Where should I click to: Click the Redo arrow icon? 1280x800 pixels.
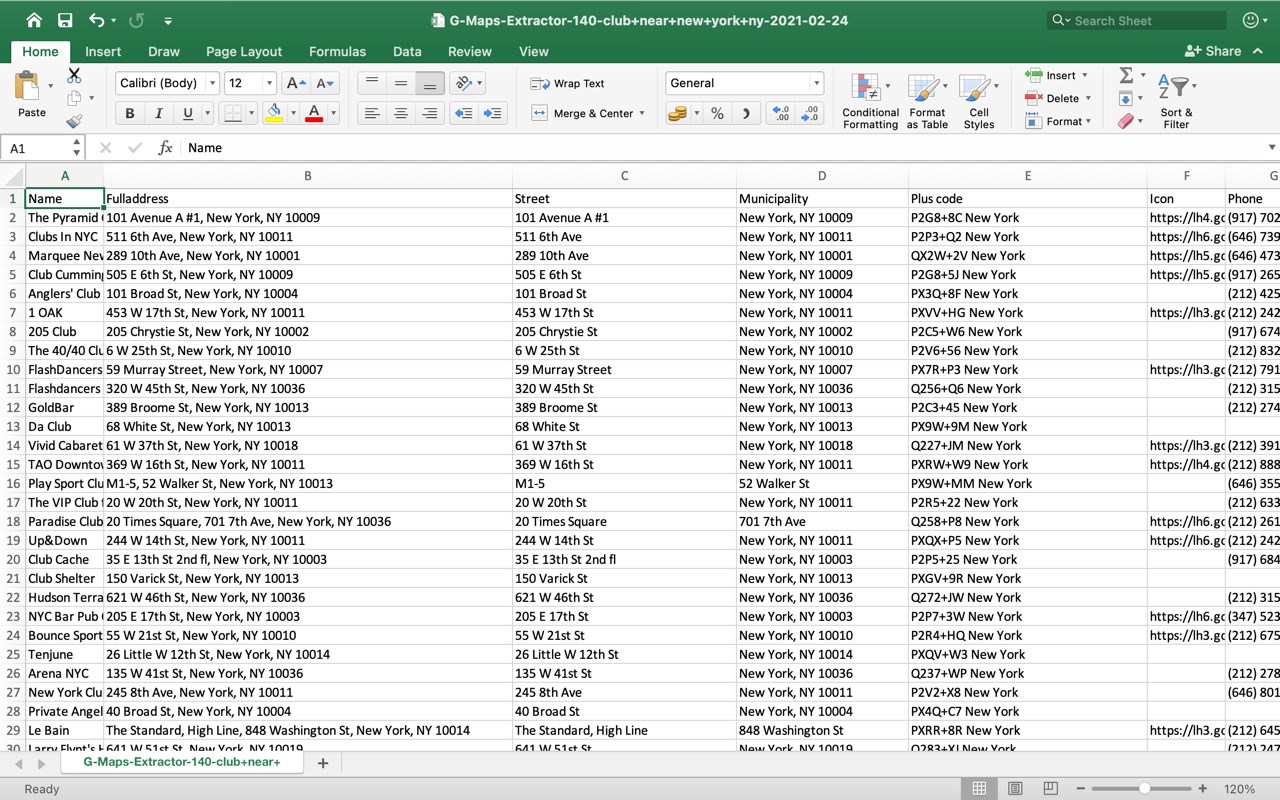(x=136, y=20)
